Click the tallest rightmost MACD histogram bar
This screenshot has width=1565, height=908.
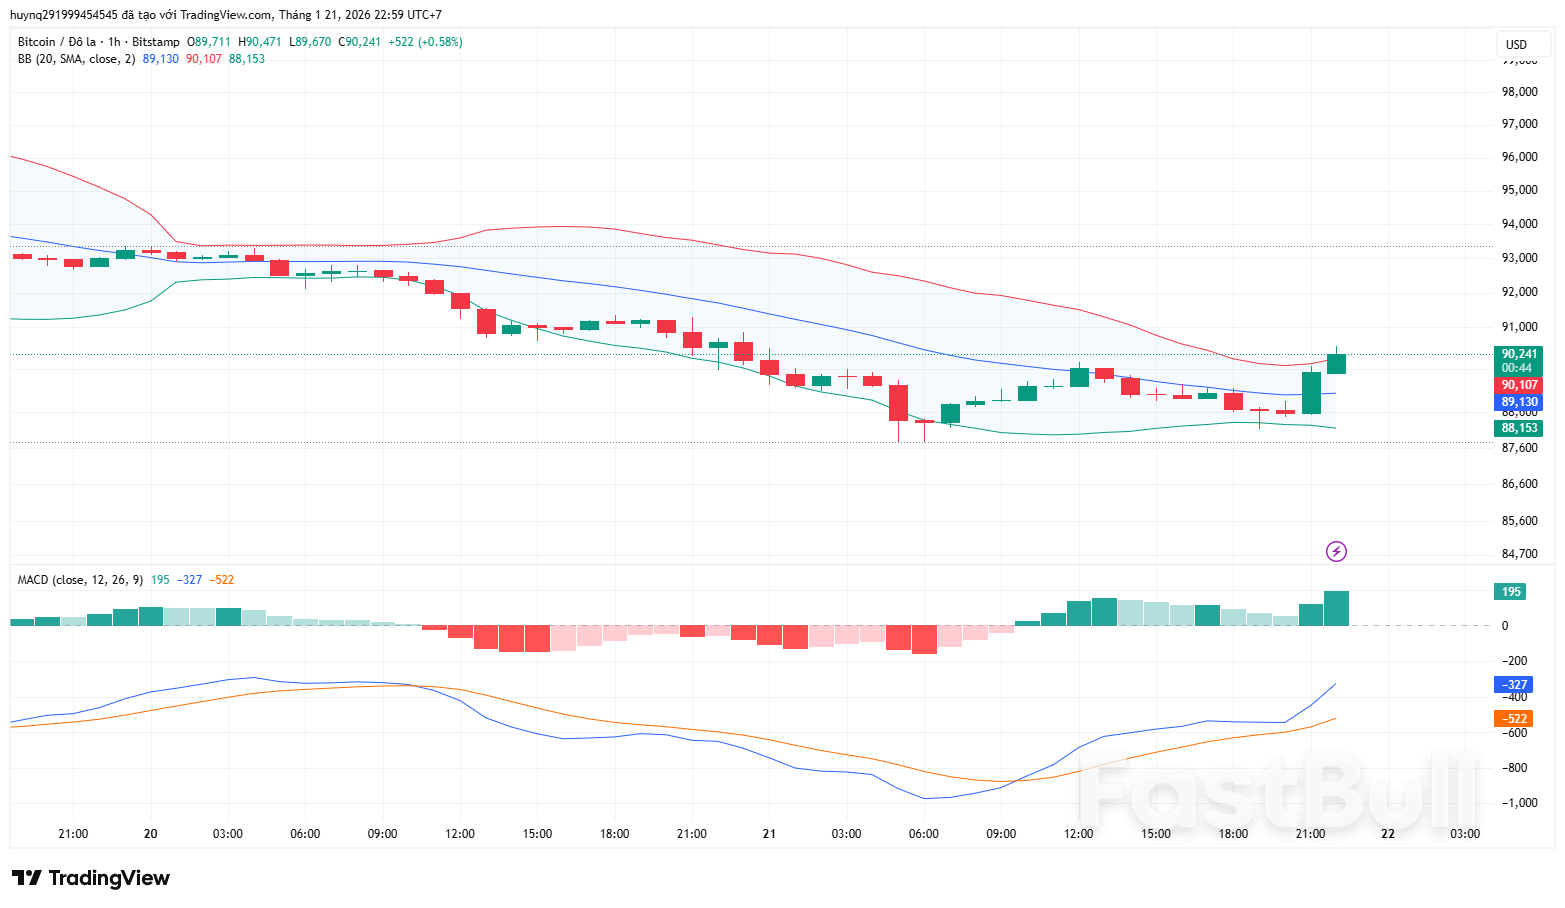pos(1336,608)
